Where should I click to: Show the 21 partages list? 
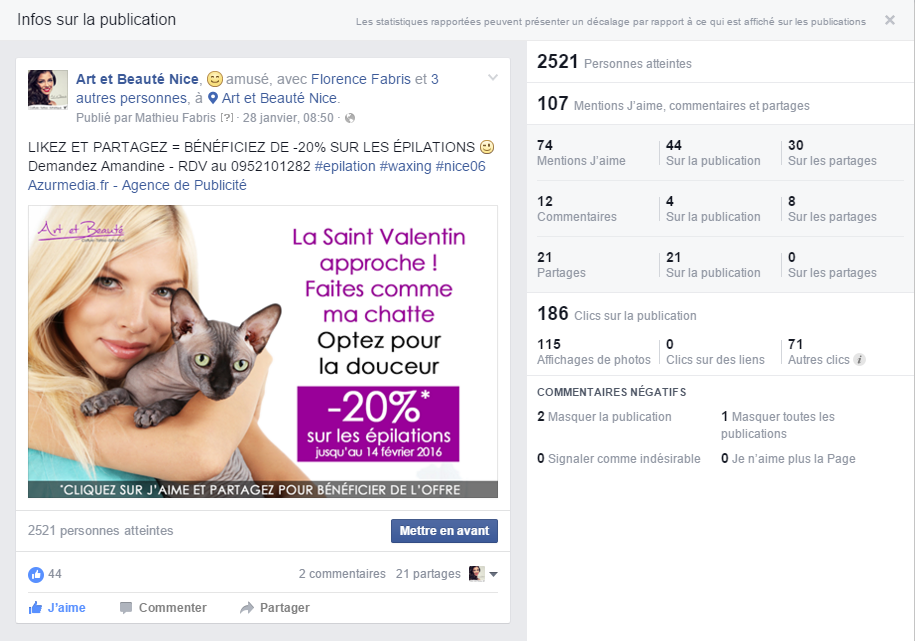(x=428, y=574)
